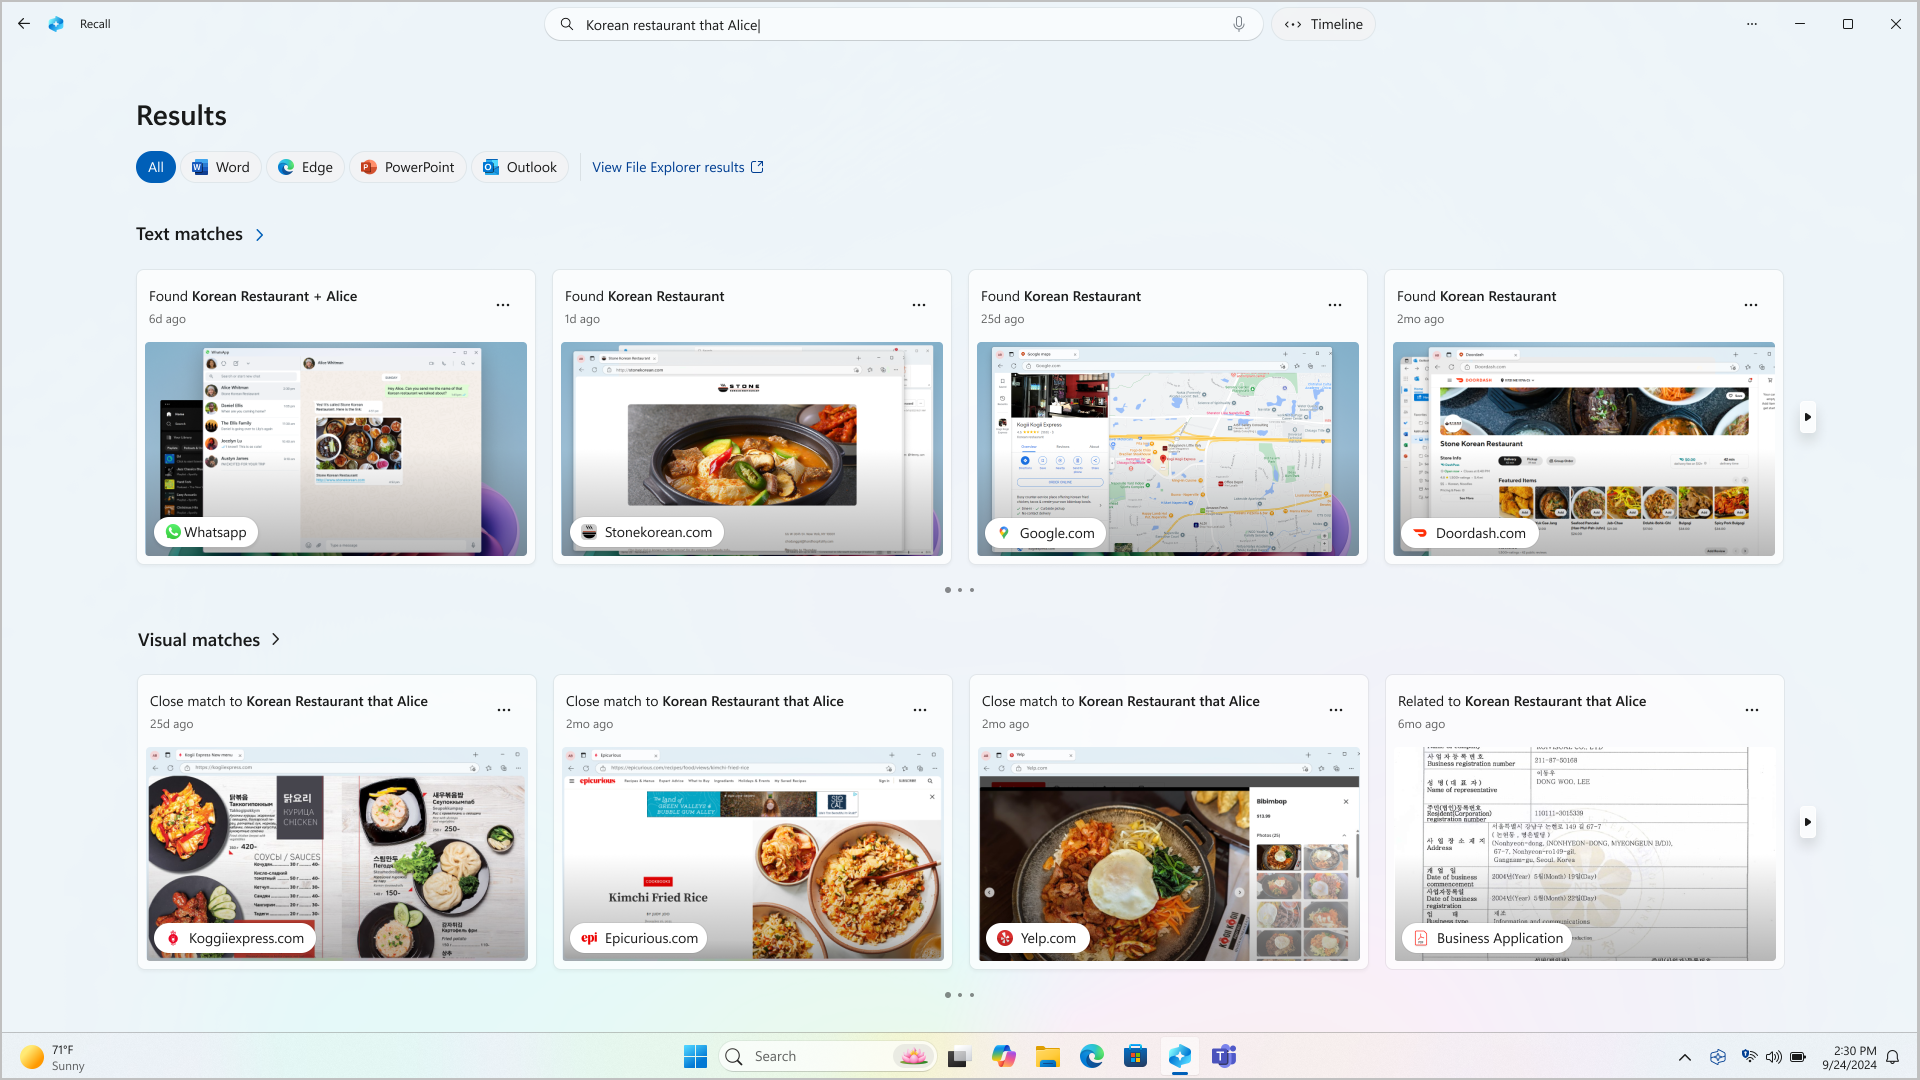The image size is (1920, 1080).
Task: Expand the Text matches section
Action: click(260, 235)
